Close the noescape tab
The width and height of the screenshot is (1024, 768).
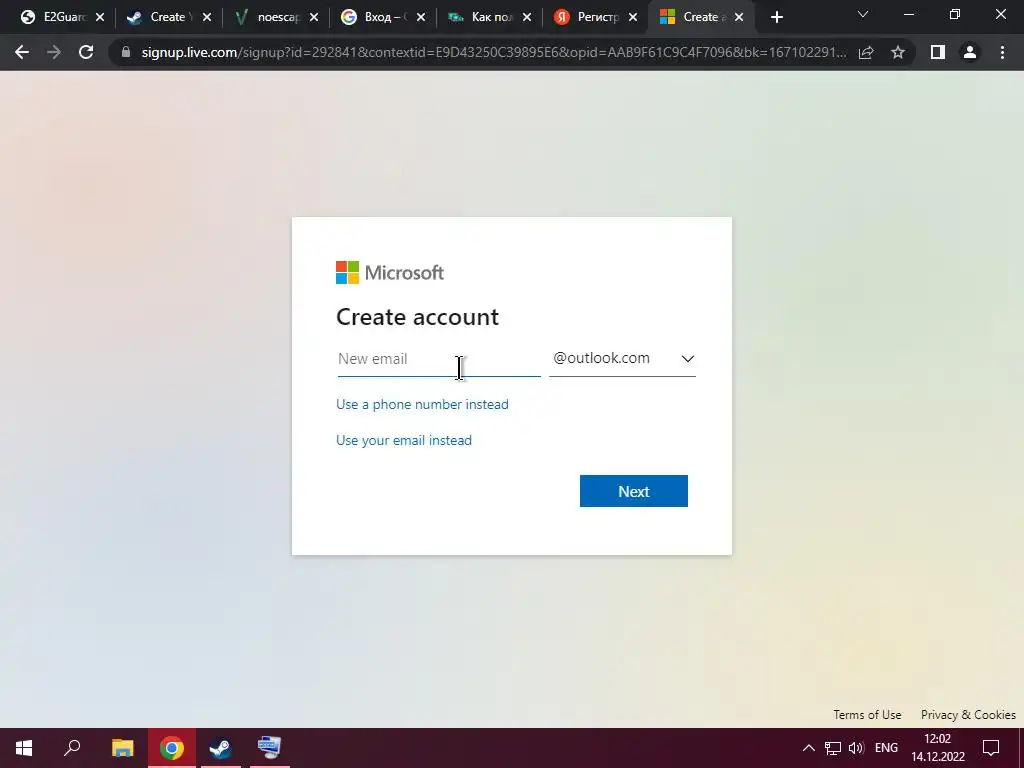click(x=313, y=18)
